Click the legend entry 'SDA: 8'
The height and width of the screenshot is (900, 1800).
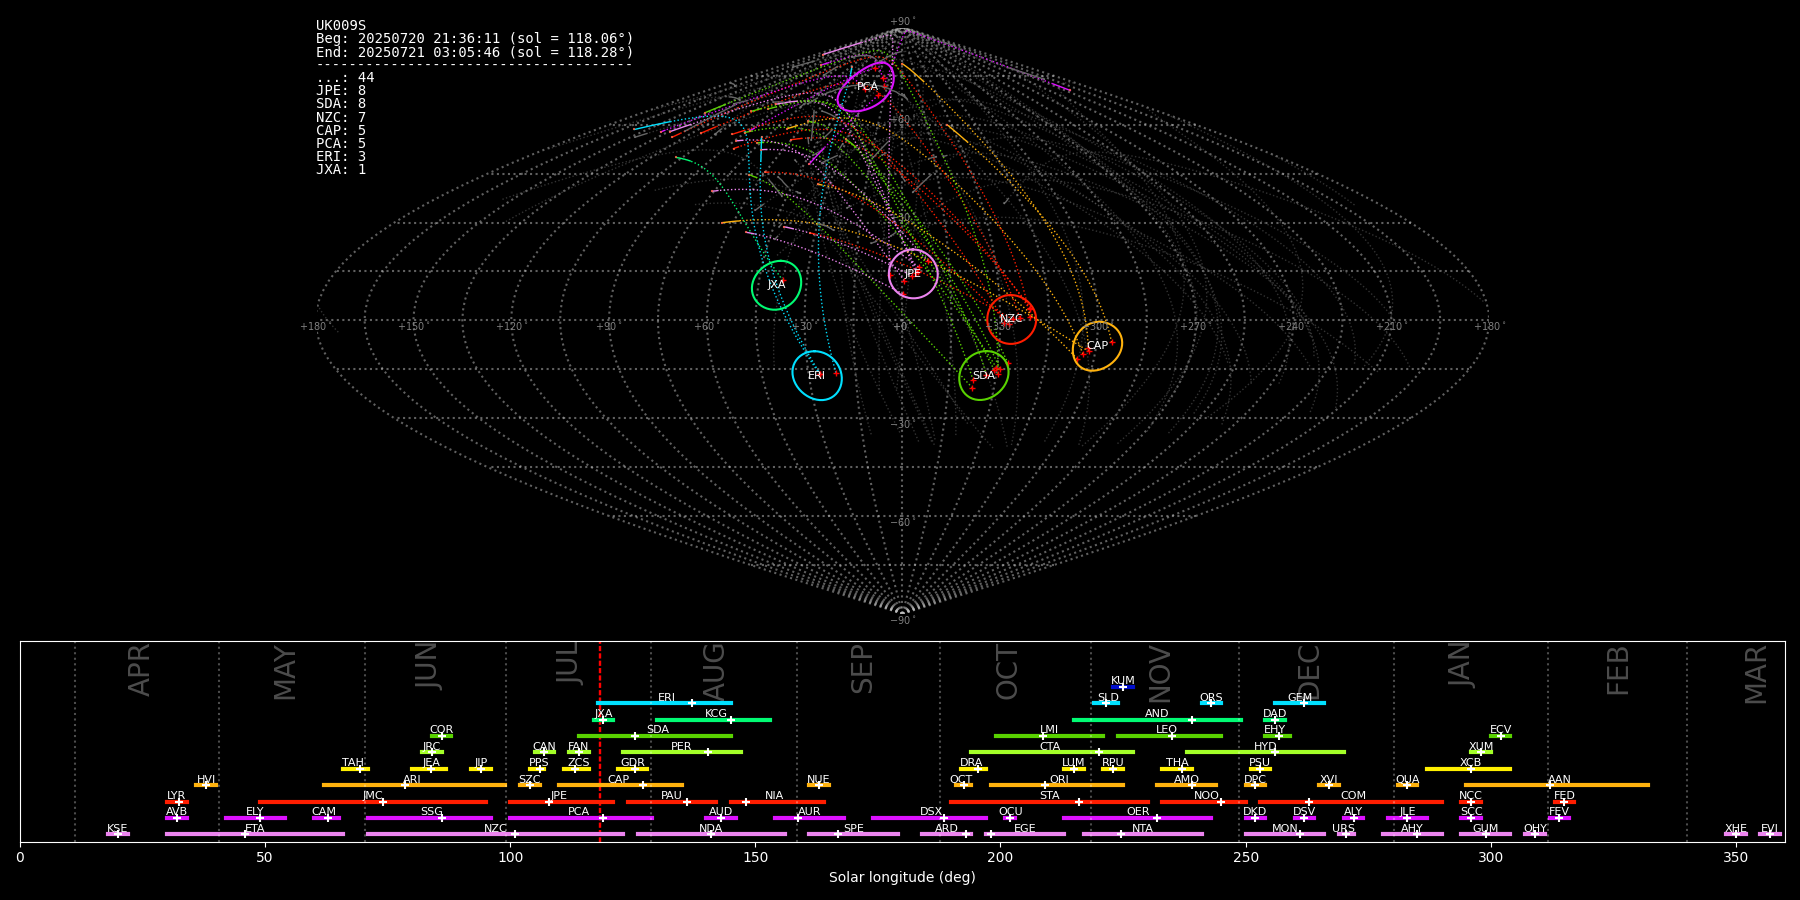tap(341, 104)
